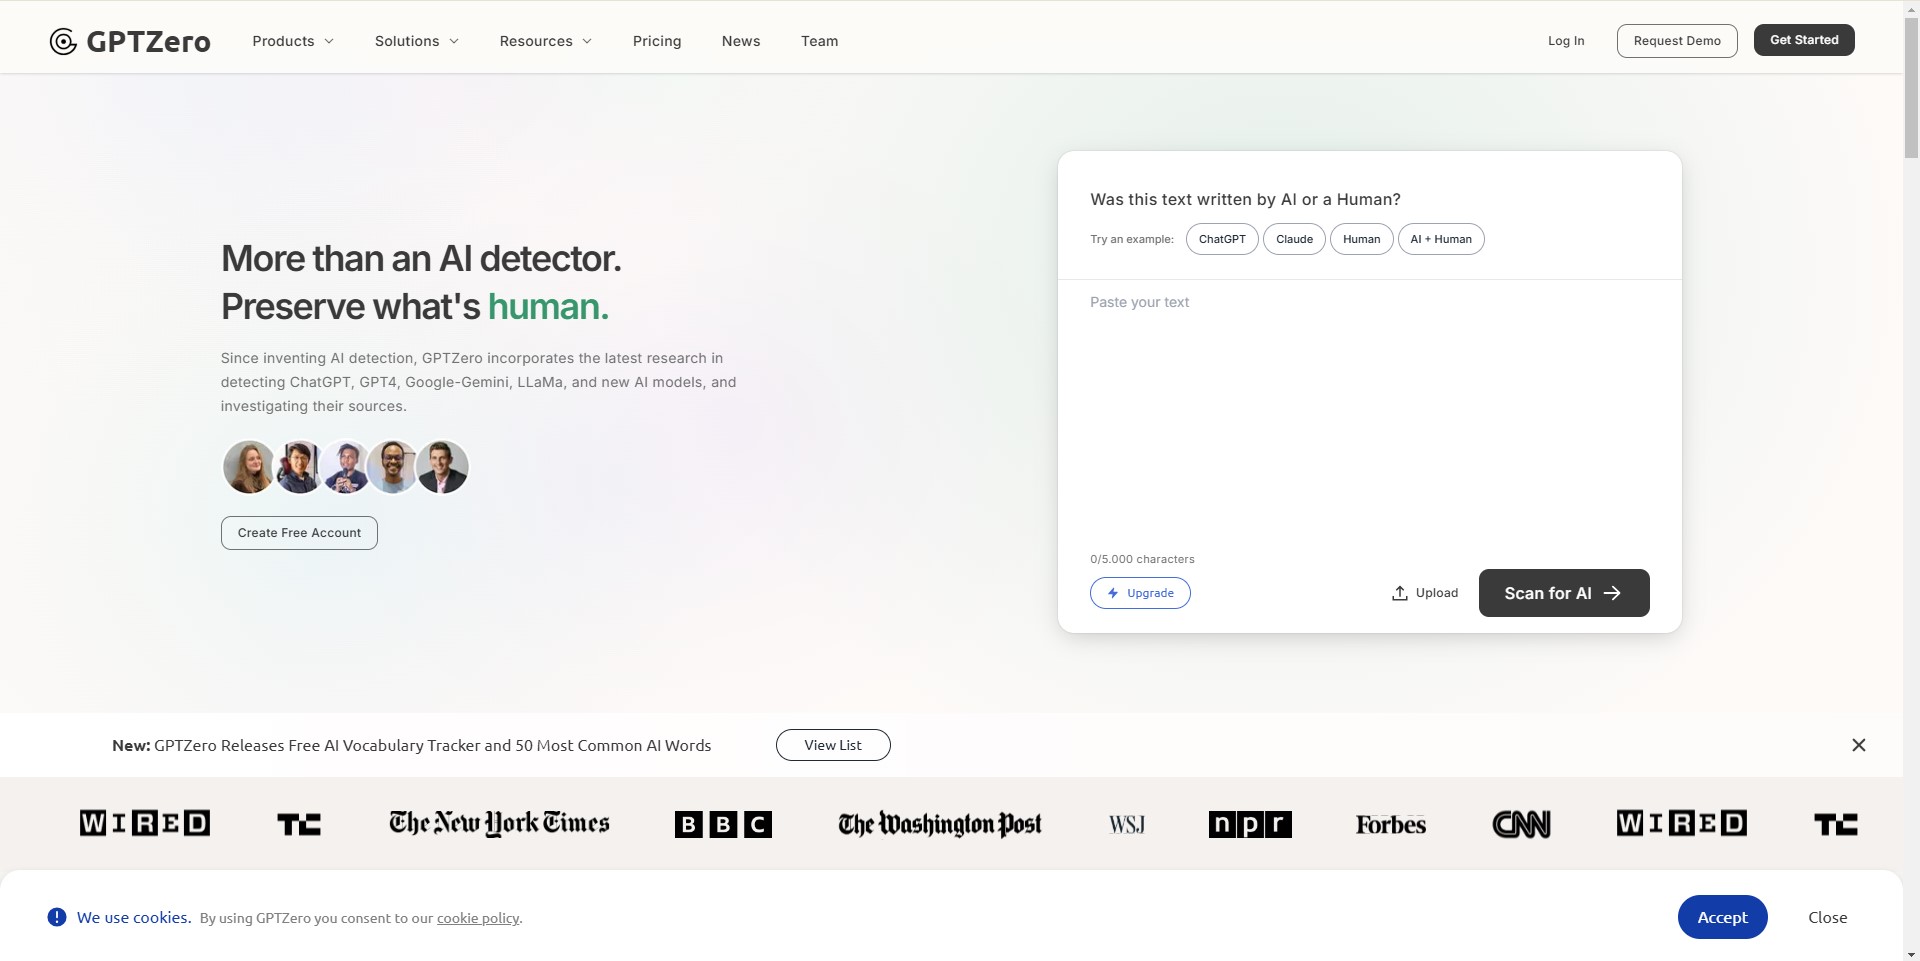
Task: Open the Team page
Action: click(x=820, y=41)
